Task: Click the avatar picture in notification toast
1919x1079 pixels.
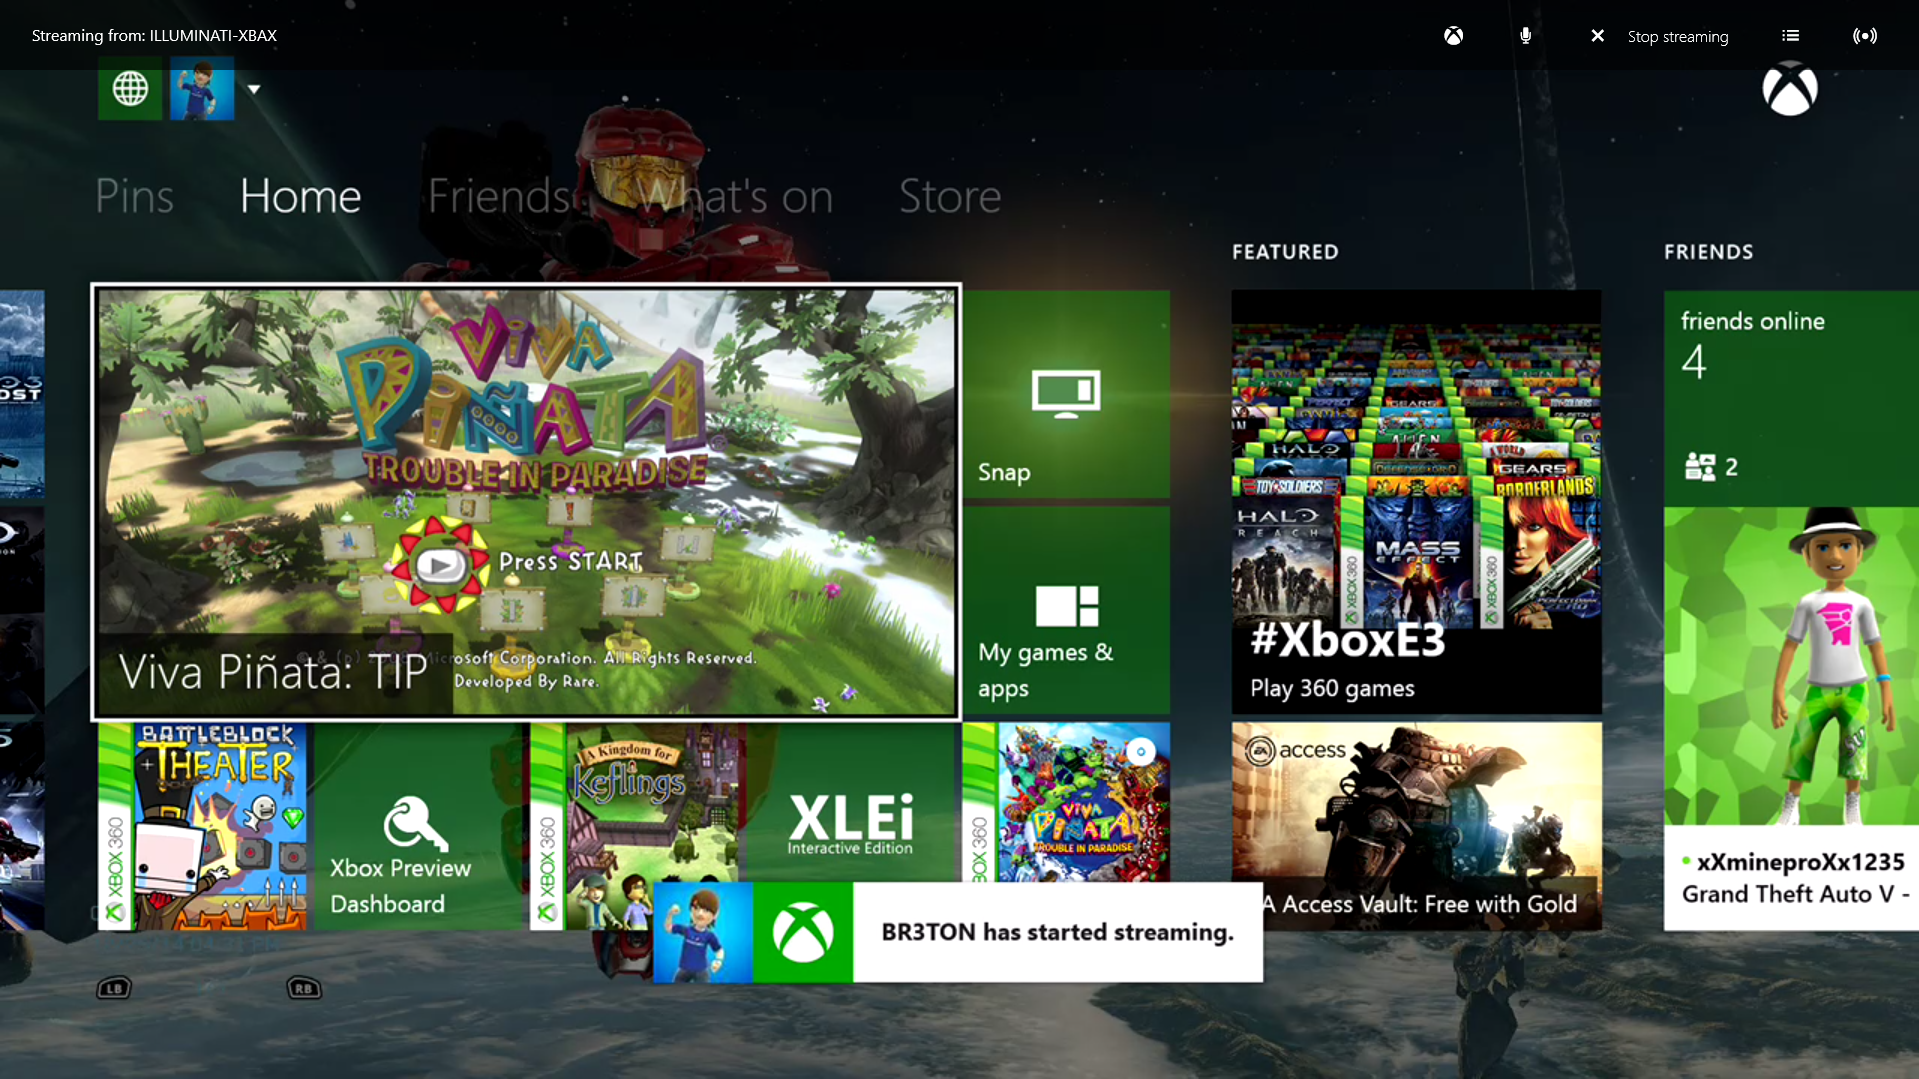Action: 703,932
